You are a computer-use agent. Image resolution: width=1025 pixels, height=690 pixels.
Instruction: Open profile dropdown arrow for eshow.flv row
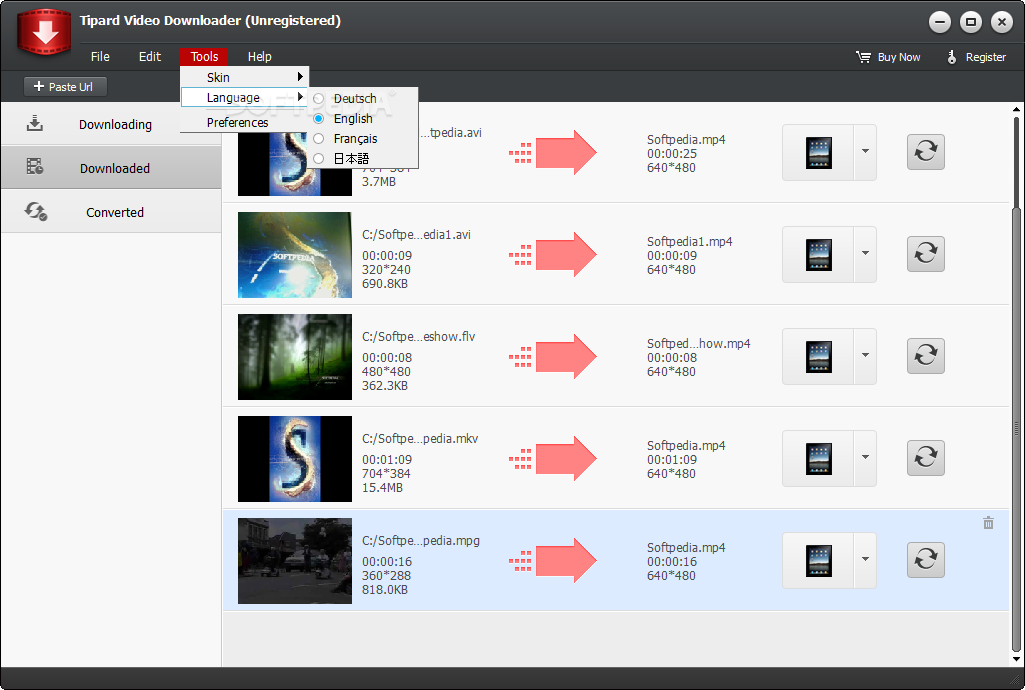pyautogui.click(x=865, y=355)
